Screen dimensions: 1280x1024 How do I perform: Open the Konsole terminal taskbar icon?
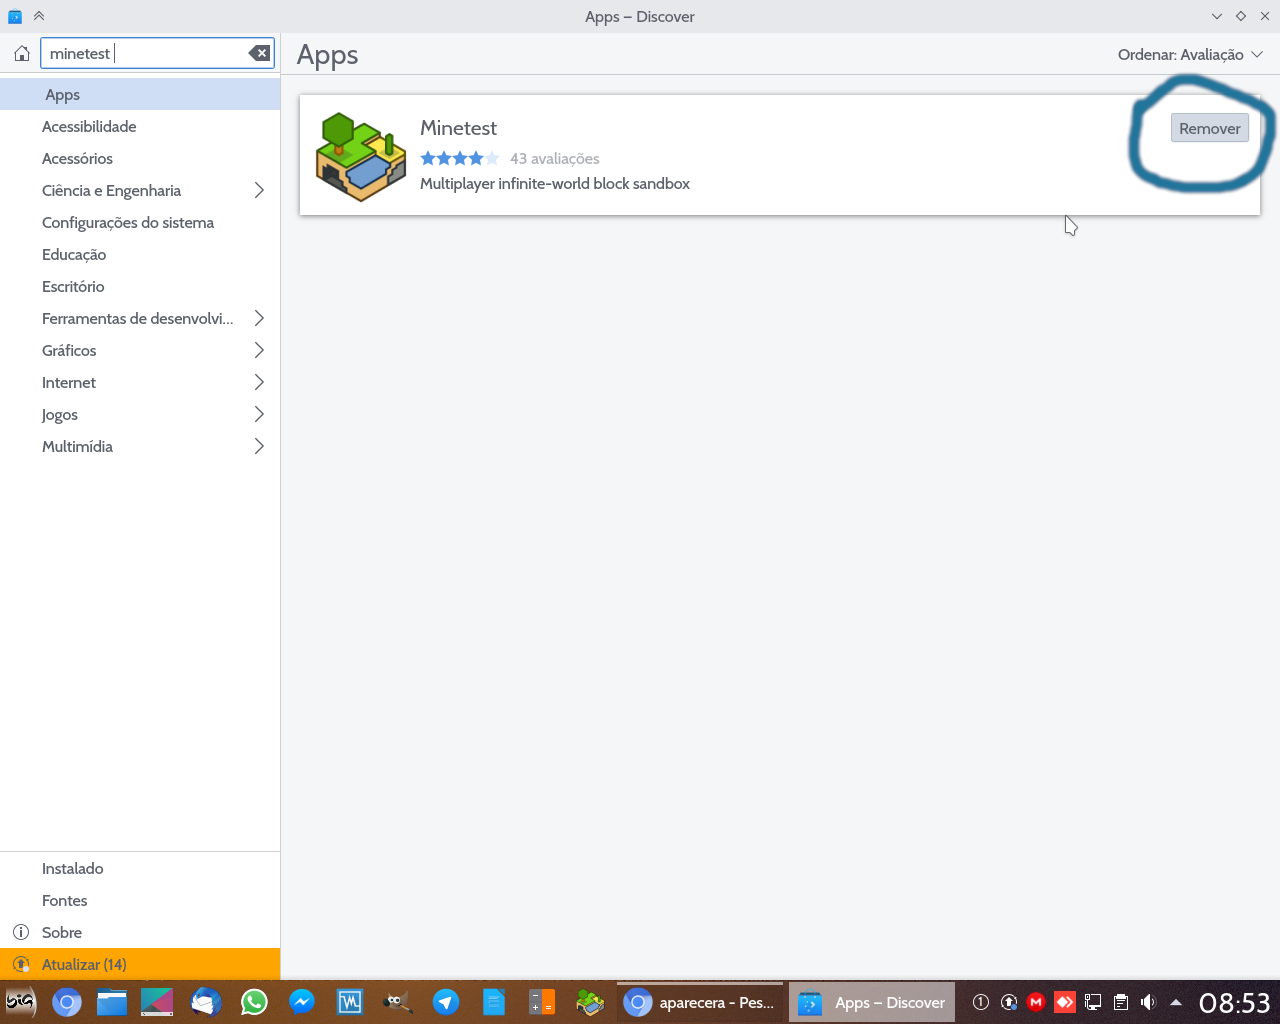tap(157, 1002)
